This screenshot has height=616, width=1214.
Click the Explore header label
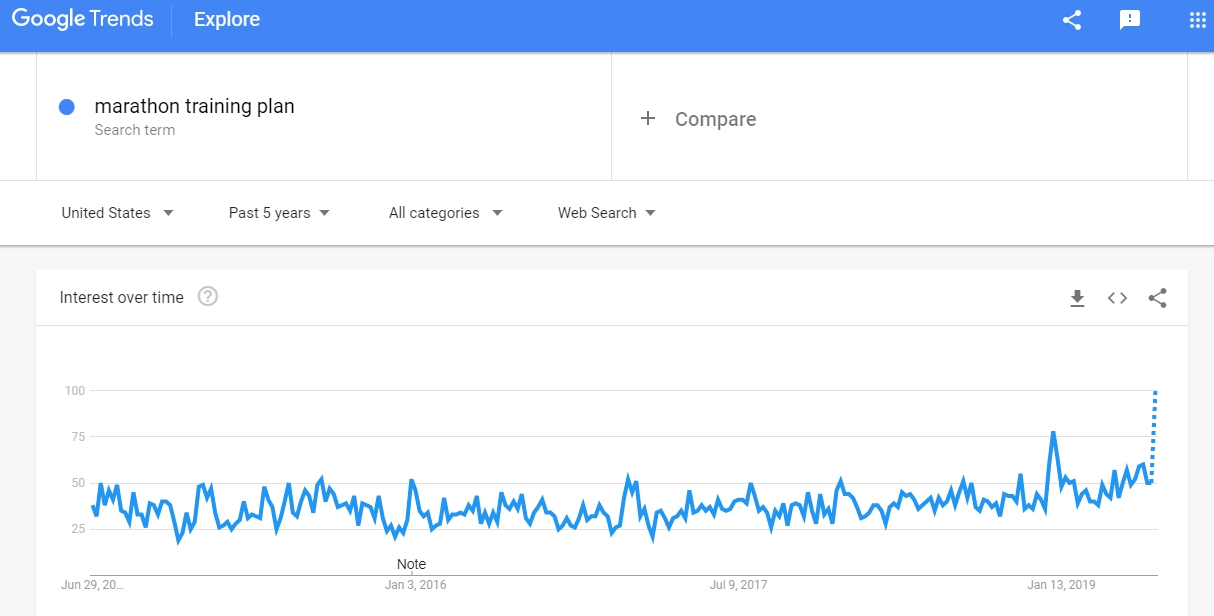(x=227, y=20)
